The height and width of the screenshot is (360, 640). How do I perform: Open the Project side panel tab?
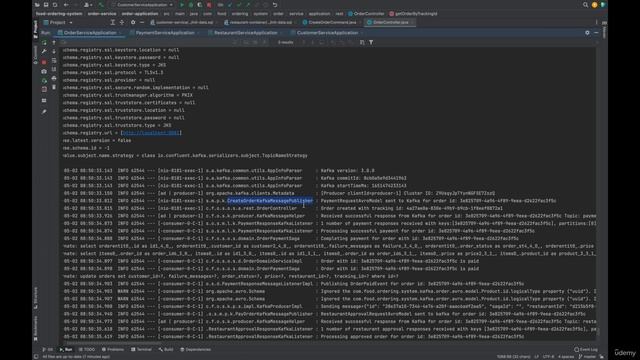pyautogui.click(x=36, y=29)
